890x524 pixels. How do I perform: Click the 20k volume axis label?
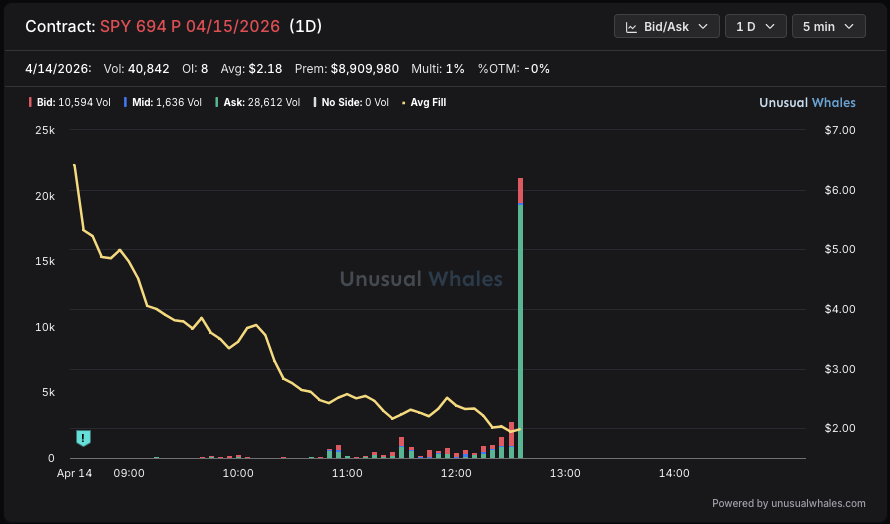point(45,196)
